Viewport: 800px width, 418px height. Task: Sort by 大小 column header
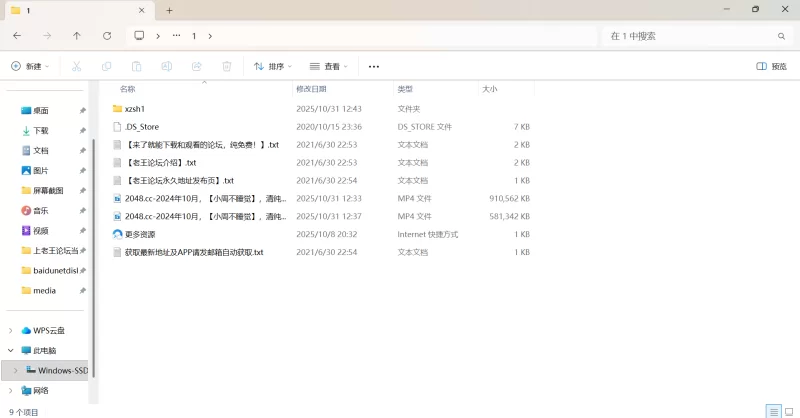[x=490, y=89]
